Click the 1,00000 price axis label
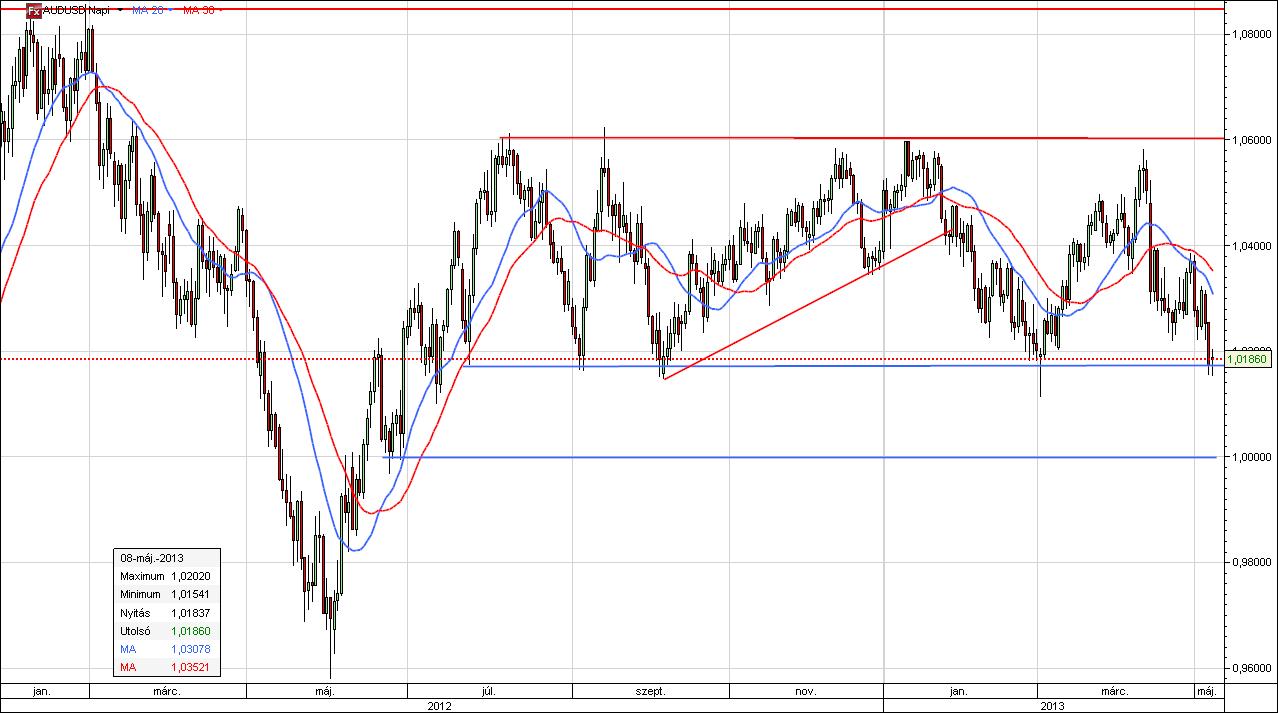This screenshot has width=1278, height=713. [1250, 458]
